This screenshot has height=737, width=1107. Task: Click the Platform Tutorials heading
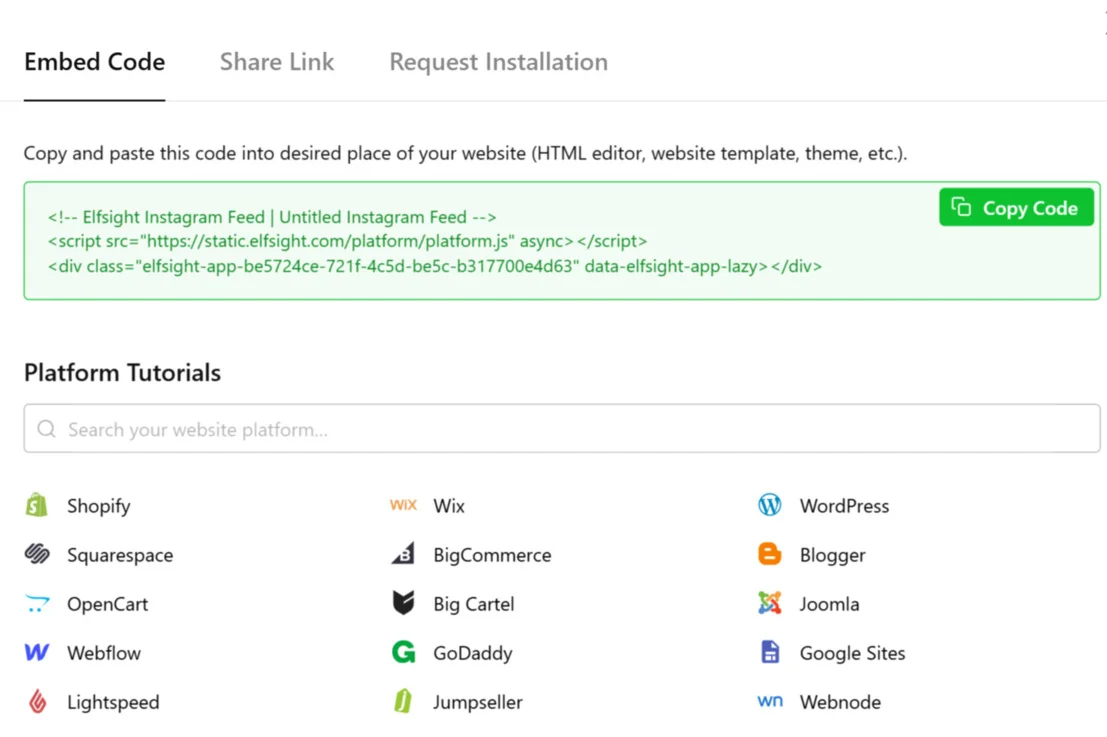(x=122, y=373)
